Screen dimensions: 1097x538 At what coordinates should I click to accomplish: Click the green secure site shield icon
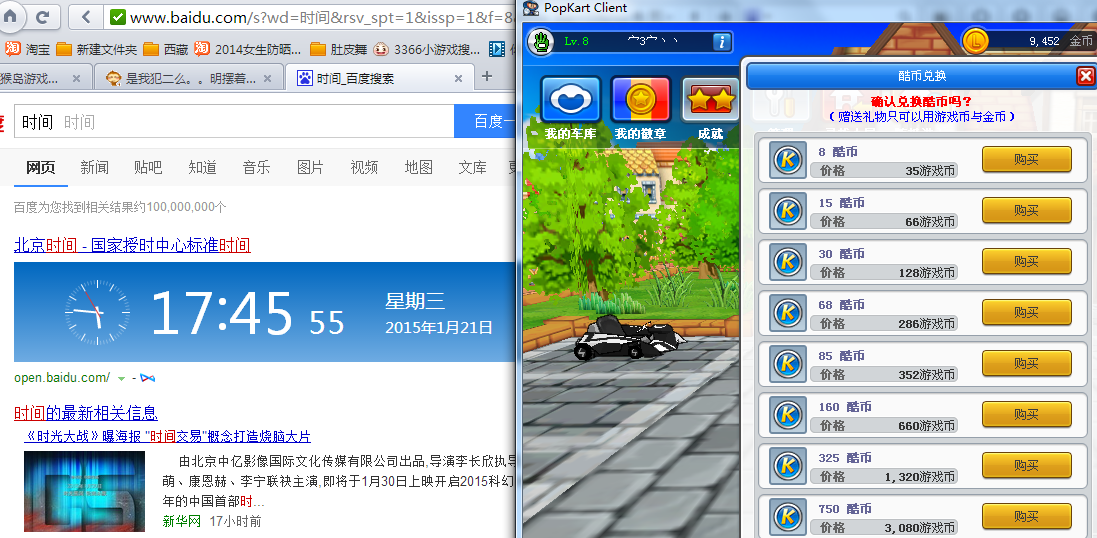[x=118, y=17]
